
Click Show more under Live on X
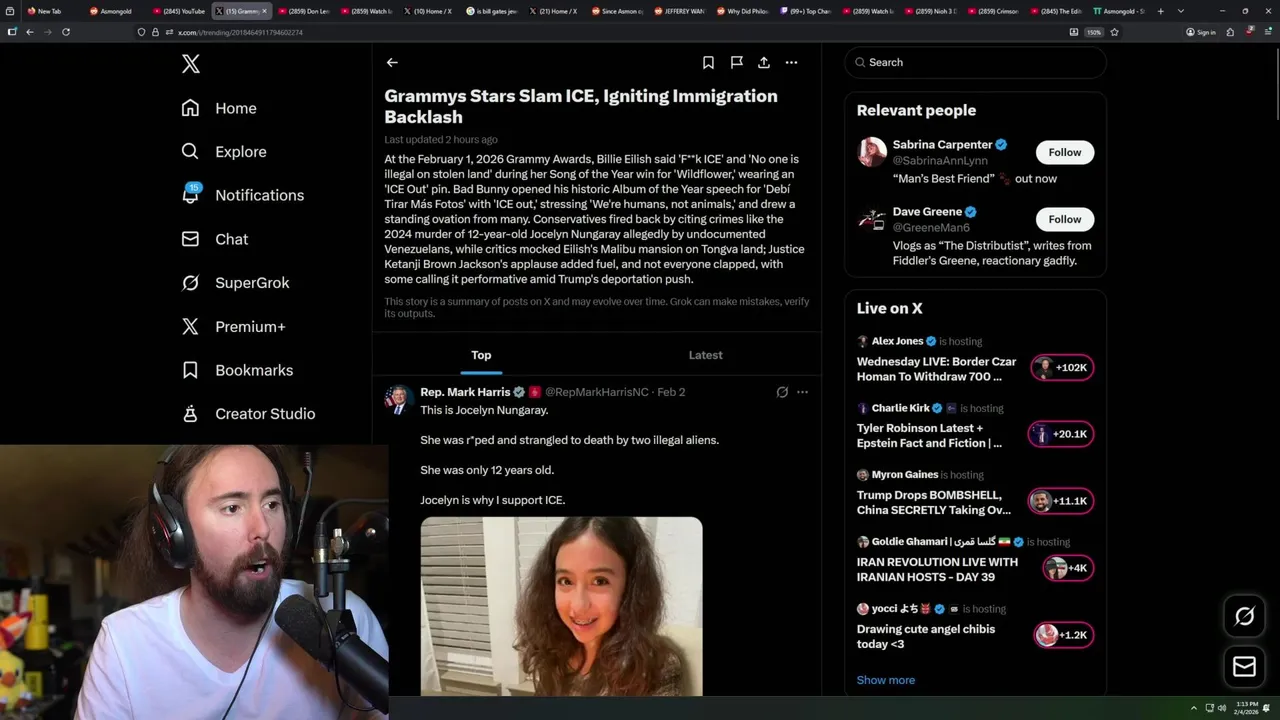(886, 680)
